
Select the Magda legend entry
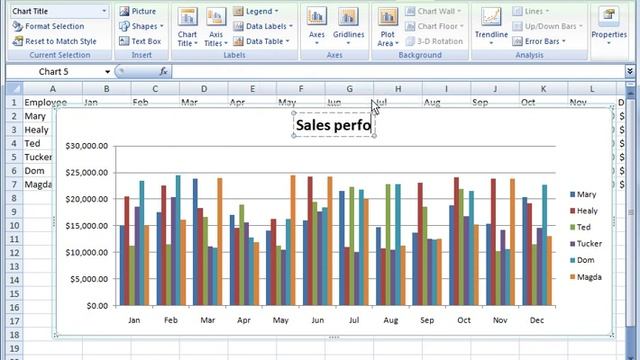click(586, 277)
